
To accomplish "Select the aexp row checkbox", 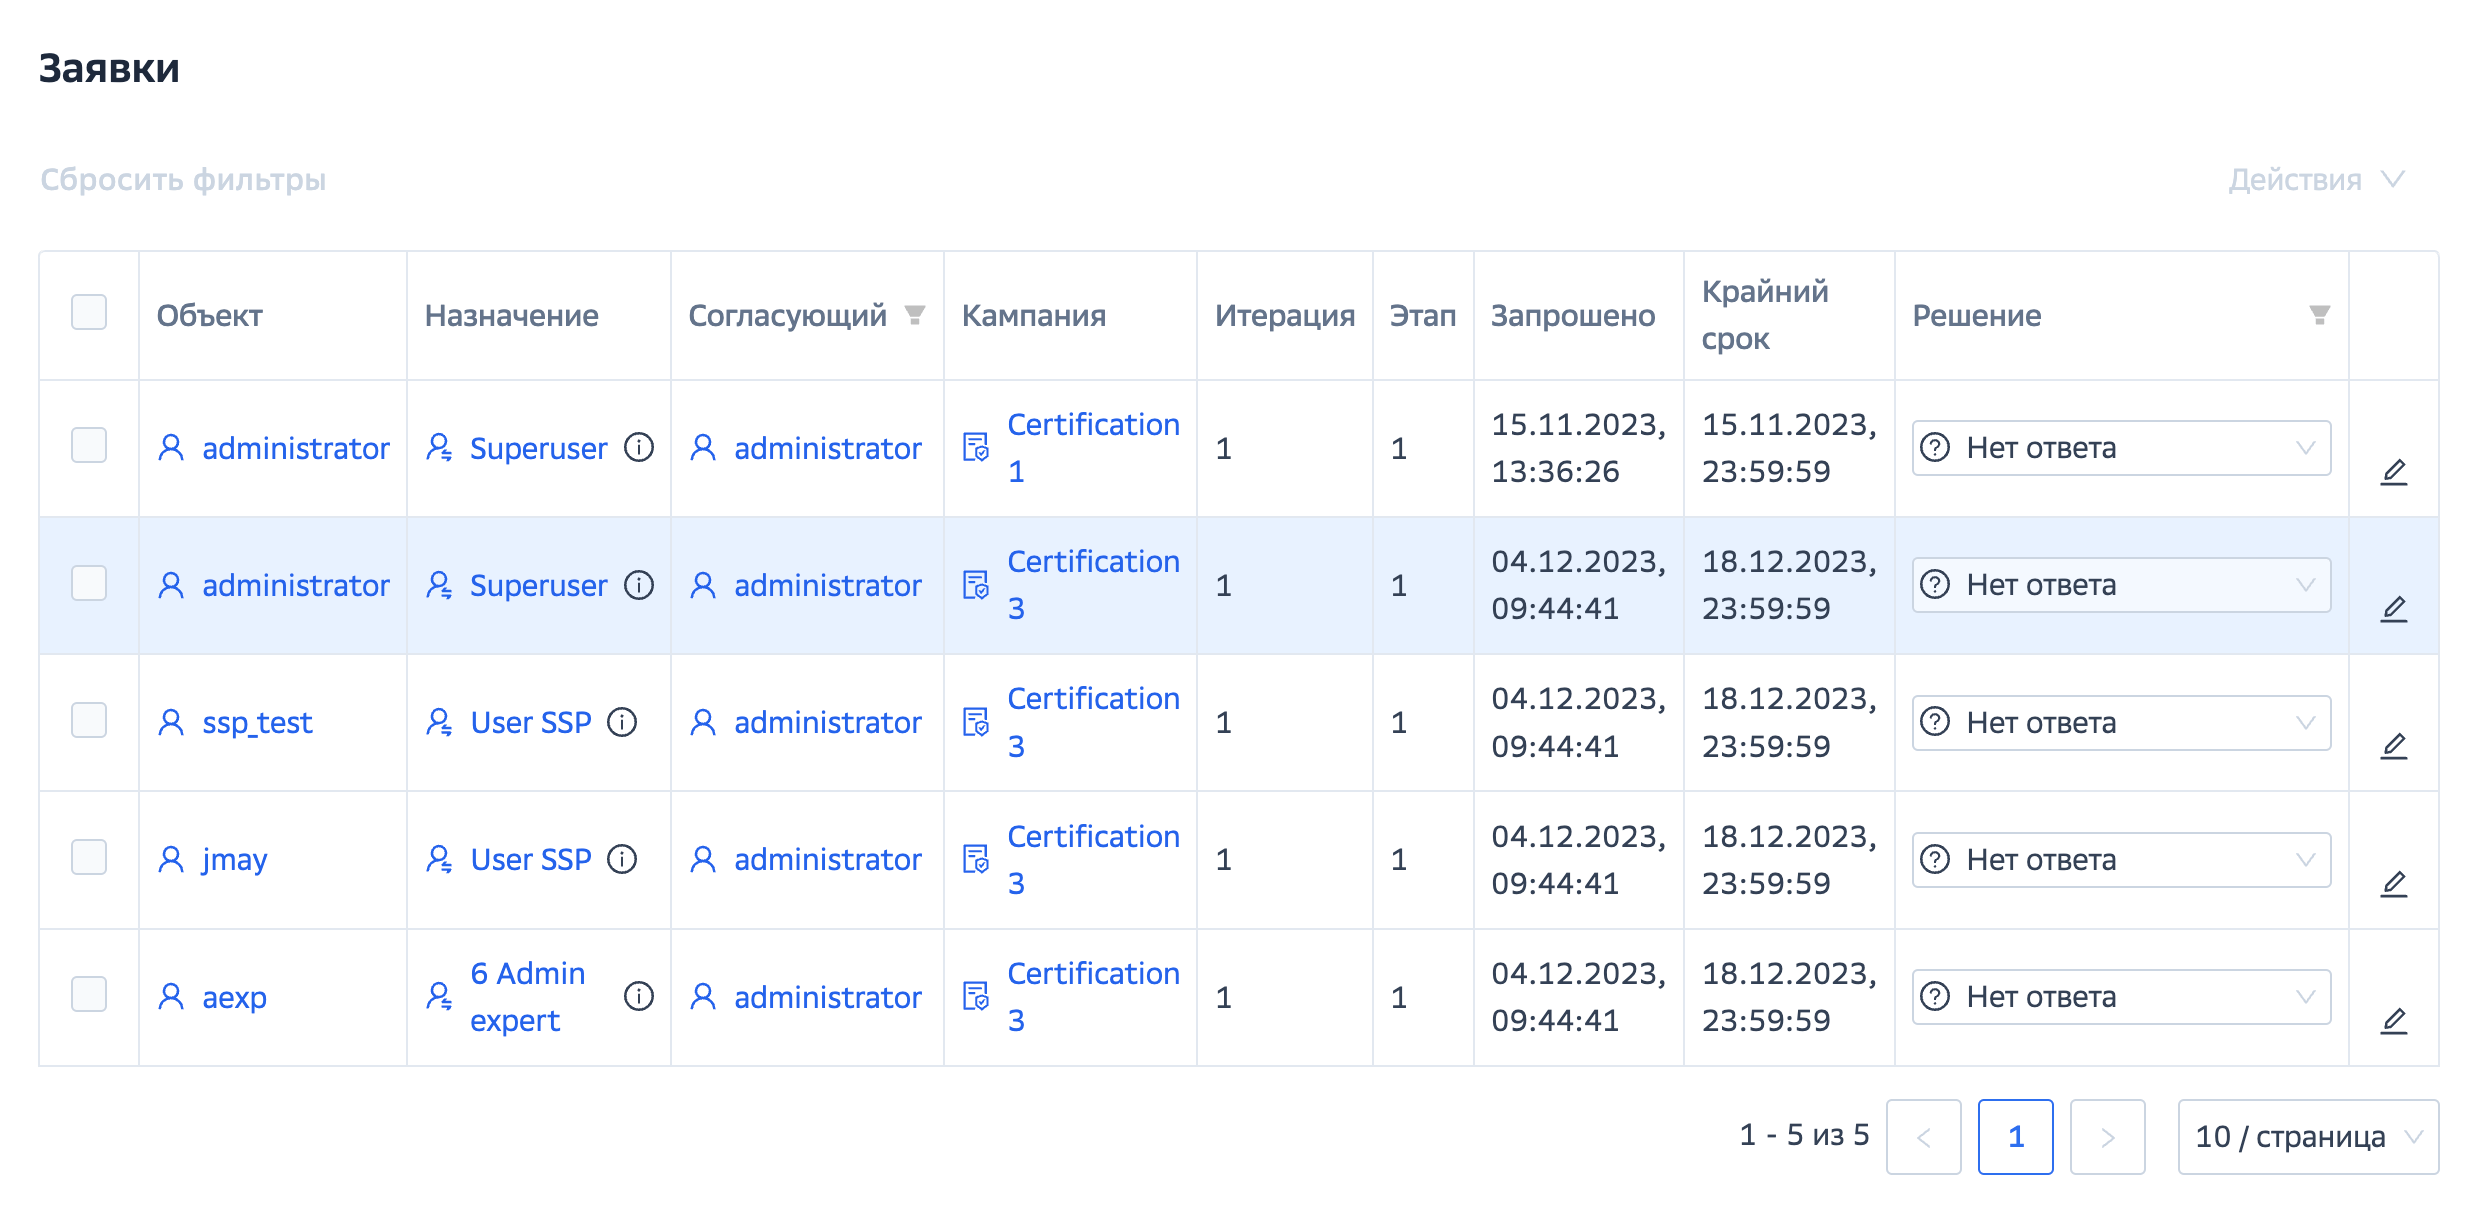I will pyautogui.click(x=89, y=994).
